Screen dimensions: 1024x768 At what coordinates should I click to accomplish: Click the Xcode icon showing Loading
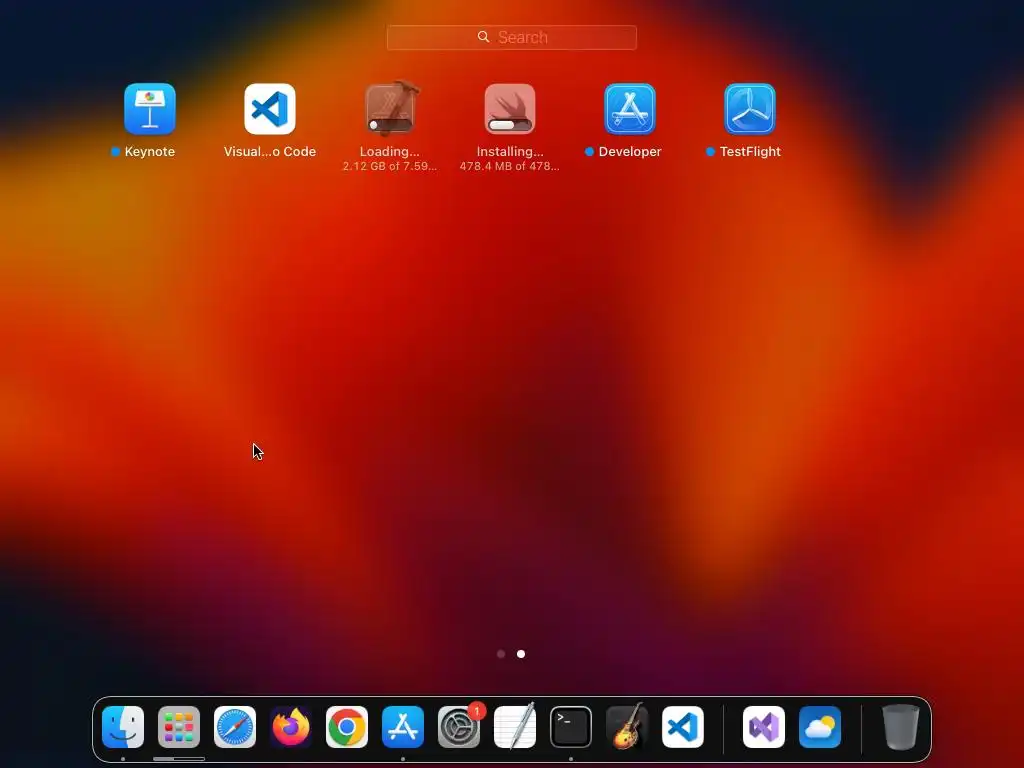[x=390, y=108]
